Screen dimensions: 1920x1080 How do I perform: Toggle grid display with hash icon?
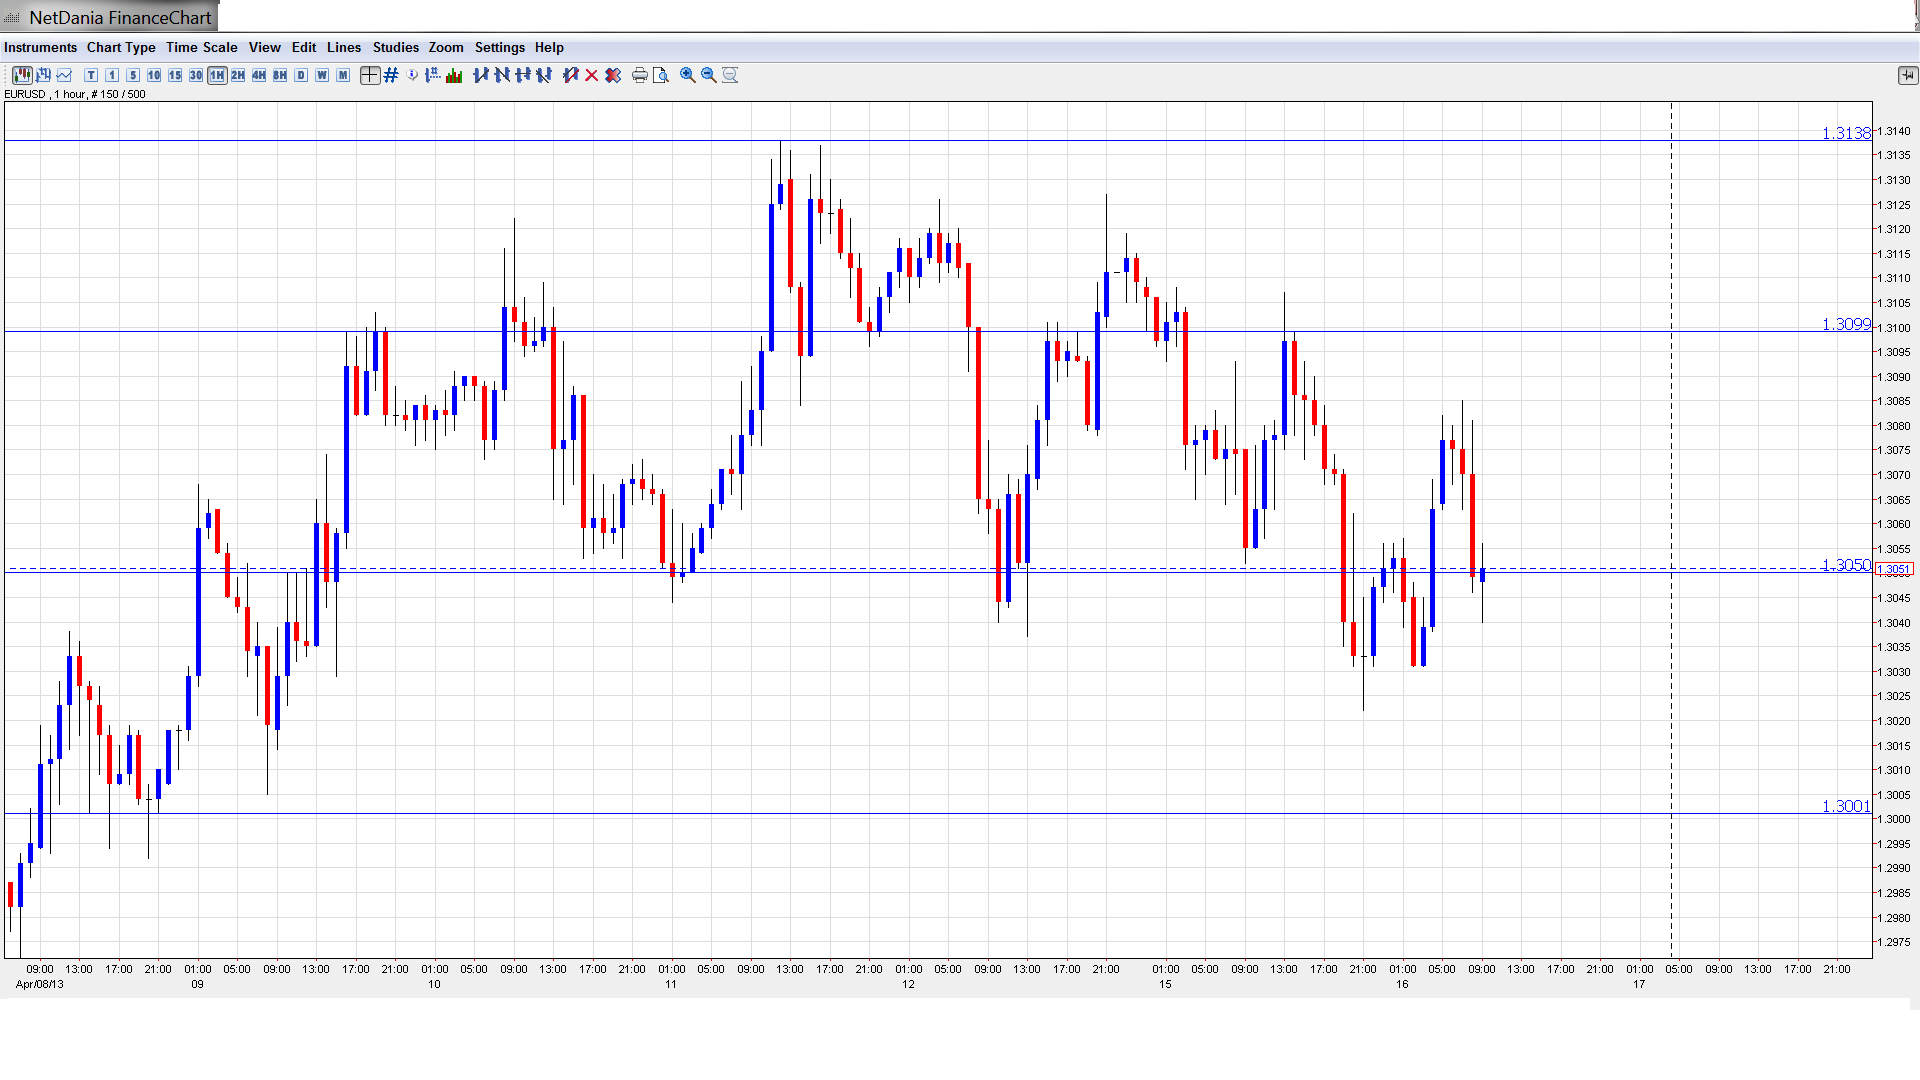[x=391, y=75]
